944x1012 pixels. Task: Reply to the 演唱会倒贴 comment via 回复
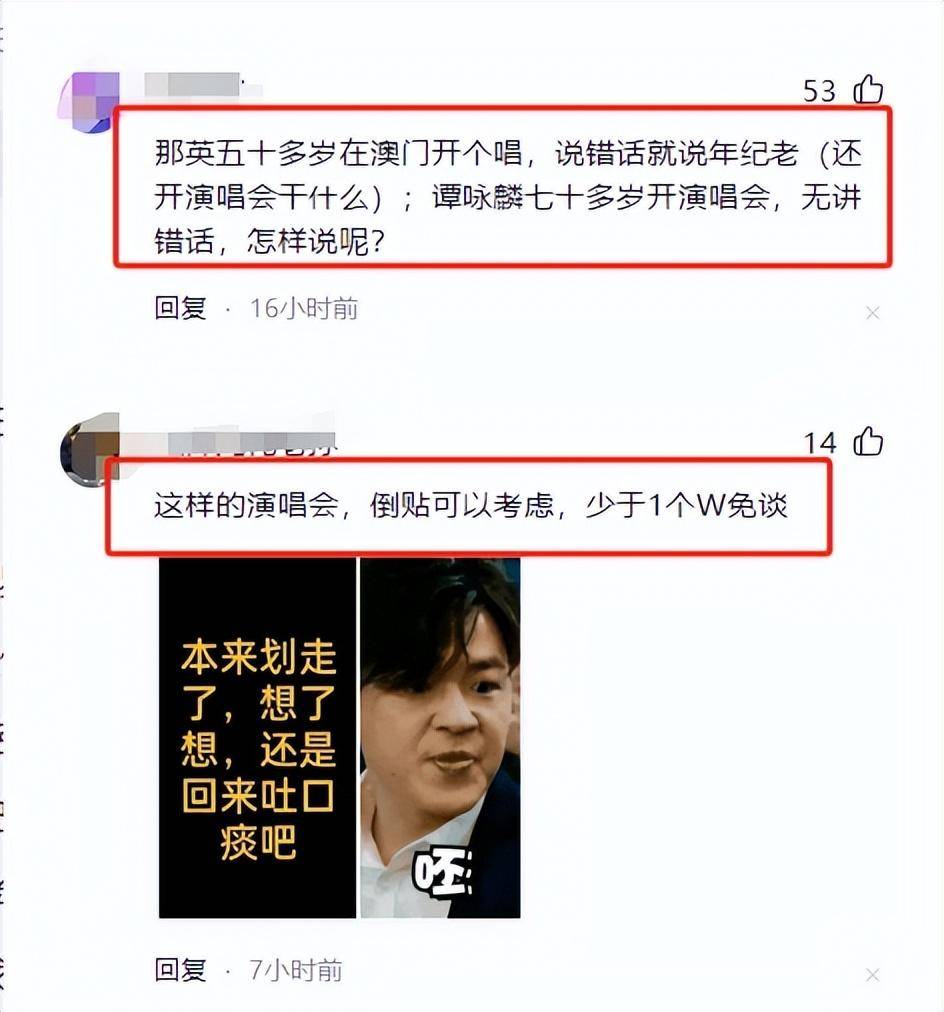tap(180, 970)
